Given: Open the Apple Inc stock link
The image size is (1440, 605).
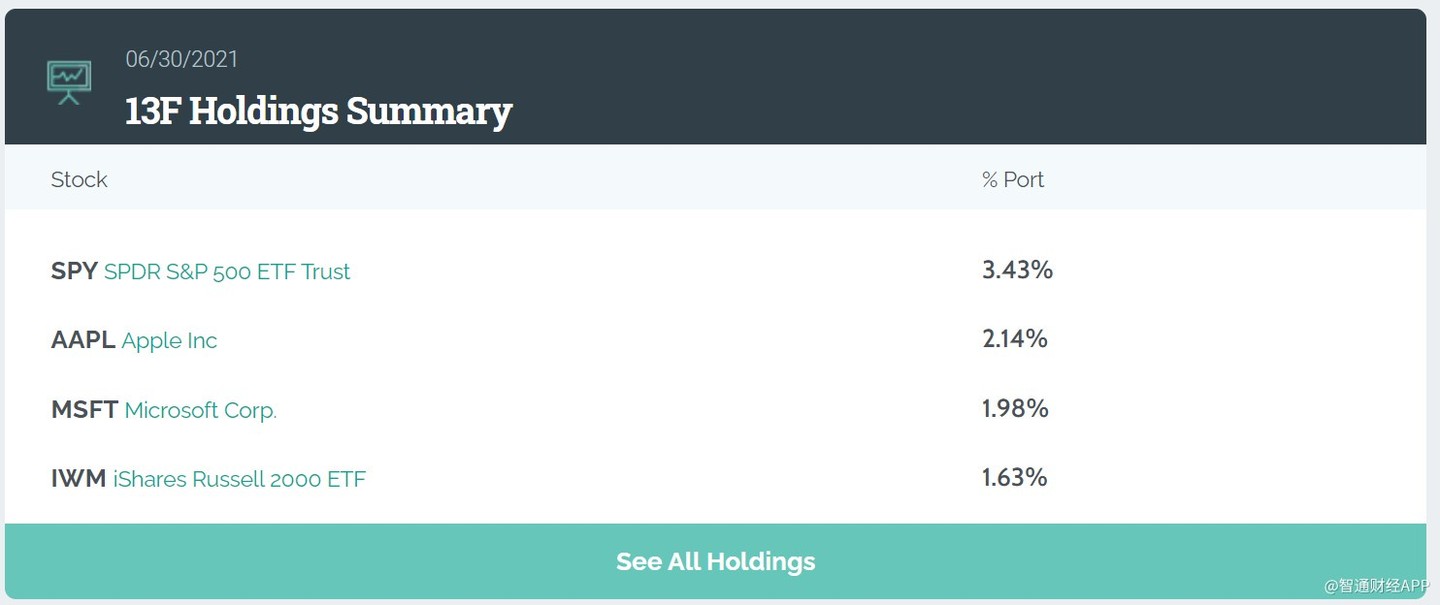Looking at the screenshot, I should 169,341.
